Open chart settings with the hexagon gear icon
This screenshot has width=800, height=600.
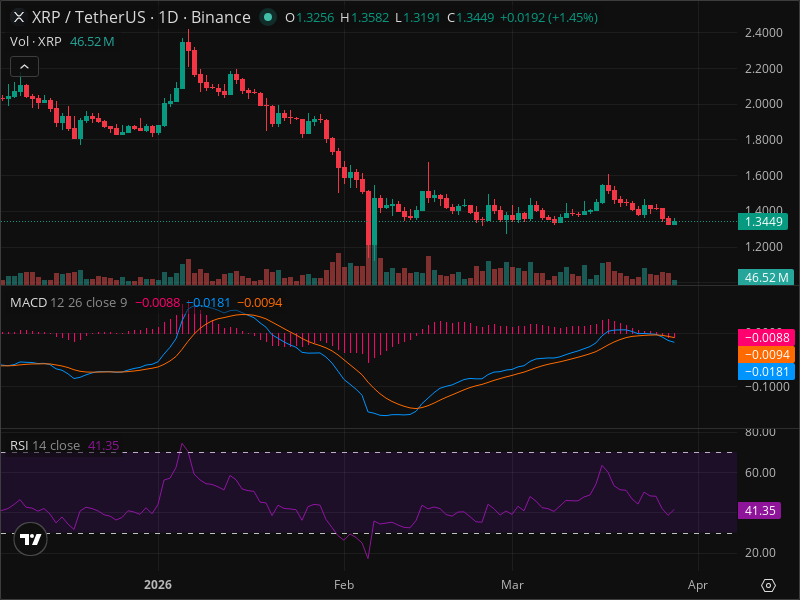click(768, 585)
